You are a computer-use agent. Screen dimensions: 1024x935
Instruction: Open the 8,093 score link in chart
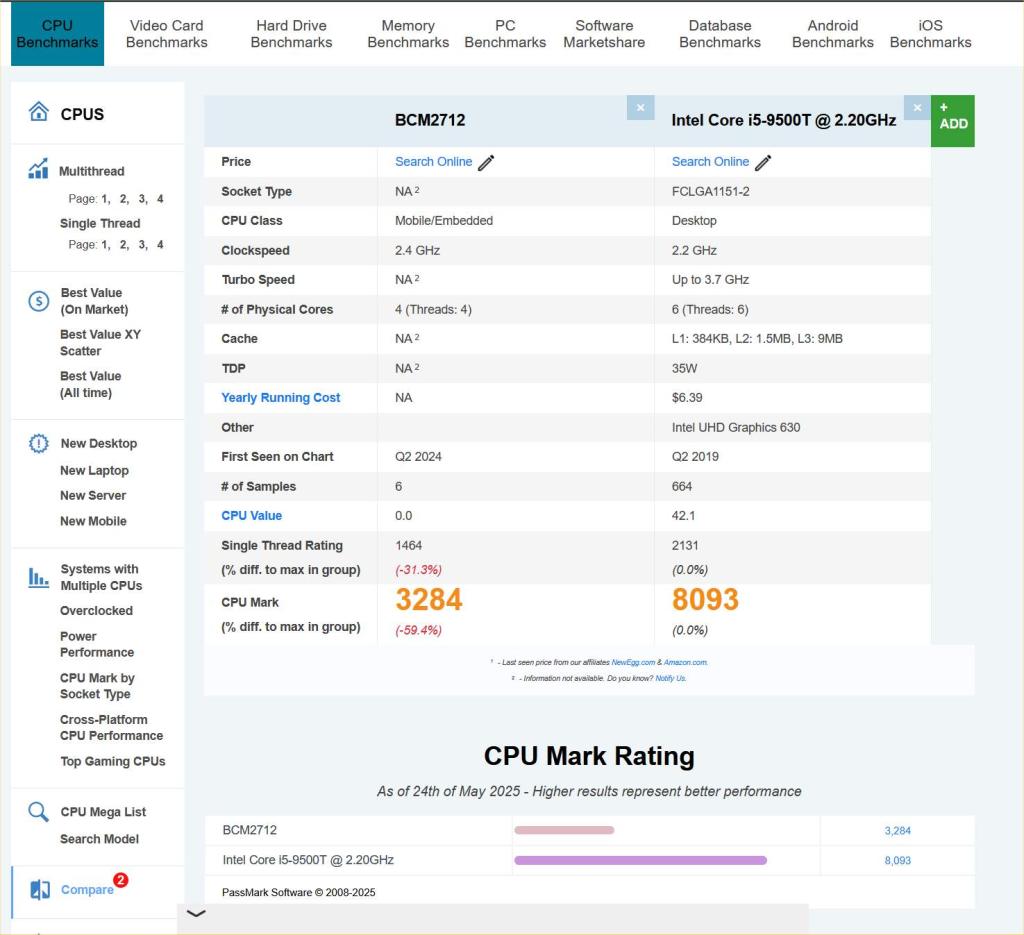pyautogui.click(x=897, y=860)
